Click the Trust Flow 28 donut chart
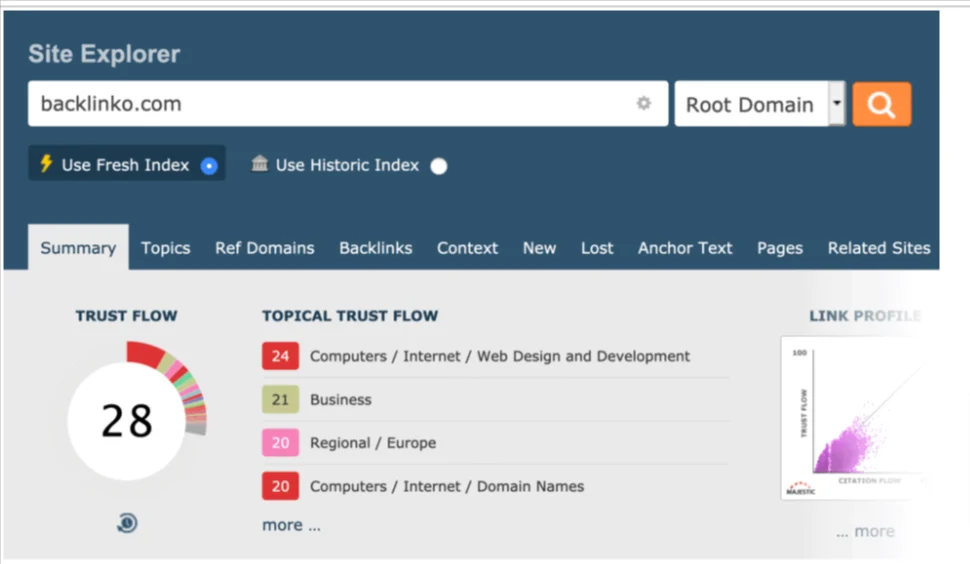 coord(127,421)
